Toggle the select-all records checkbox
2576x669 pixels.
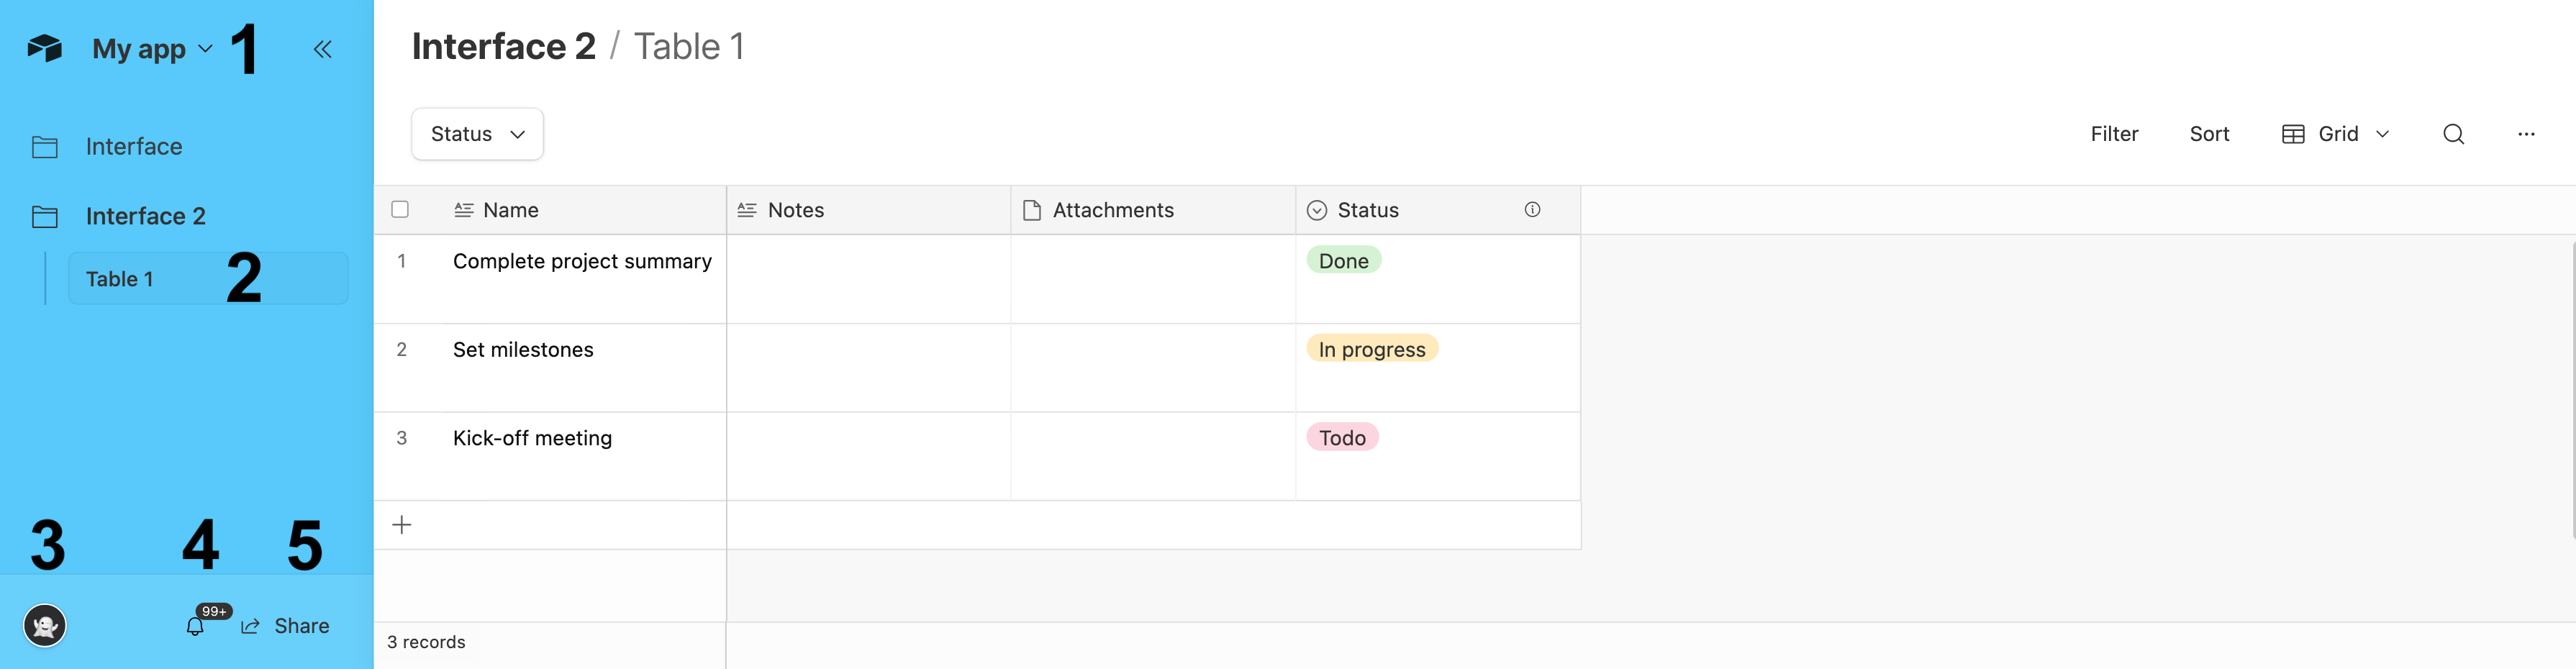400,209
